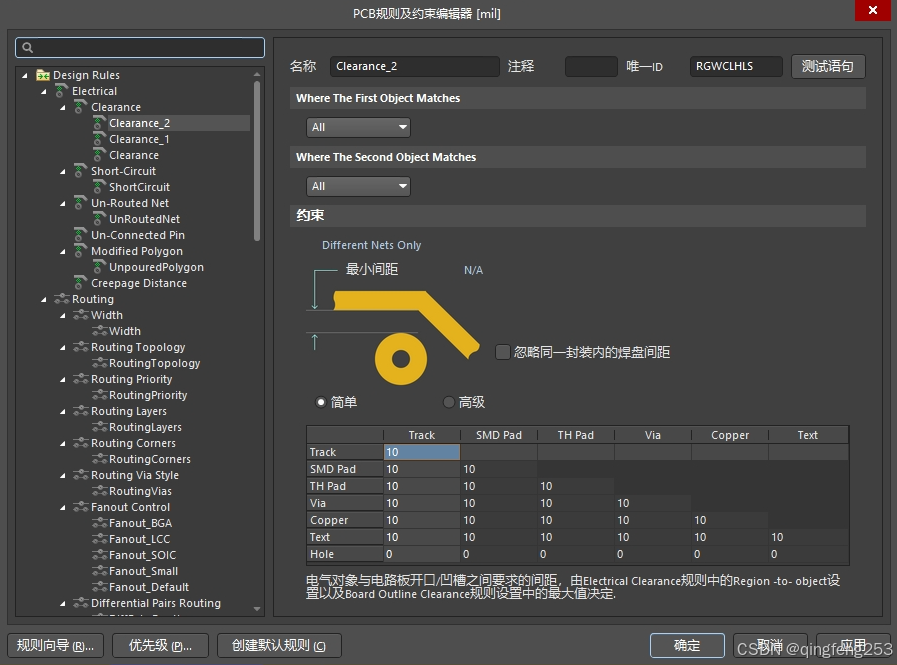This screenshot has height=665, width=897.
Task: Open the 规则向导 rule wizard
Action: 55,646
